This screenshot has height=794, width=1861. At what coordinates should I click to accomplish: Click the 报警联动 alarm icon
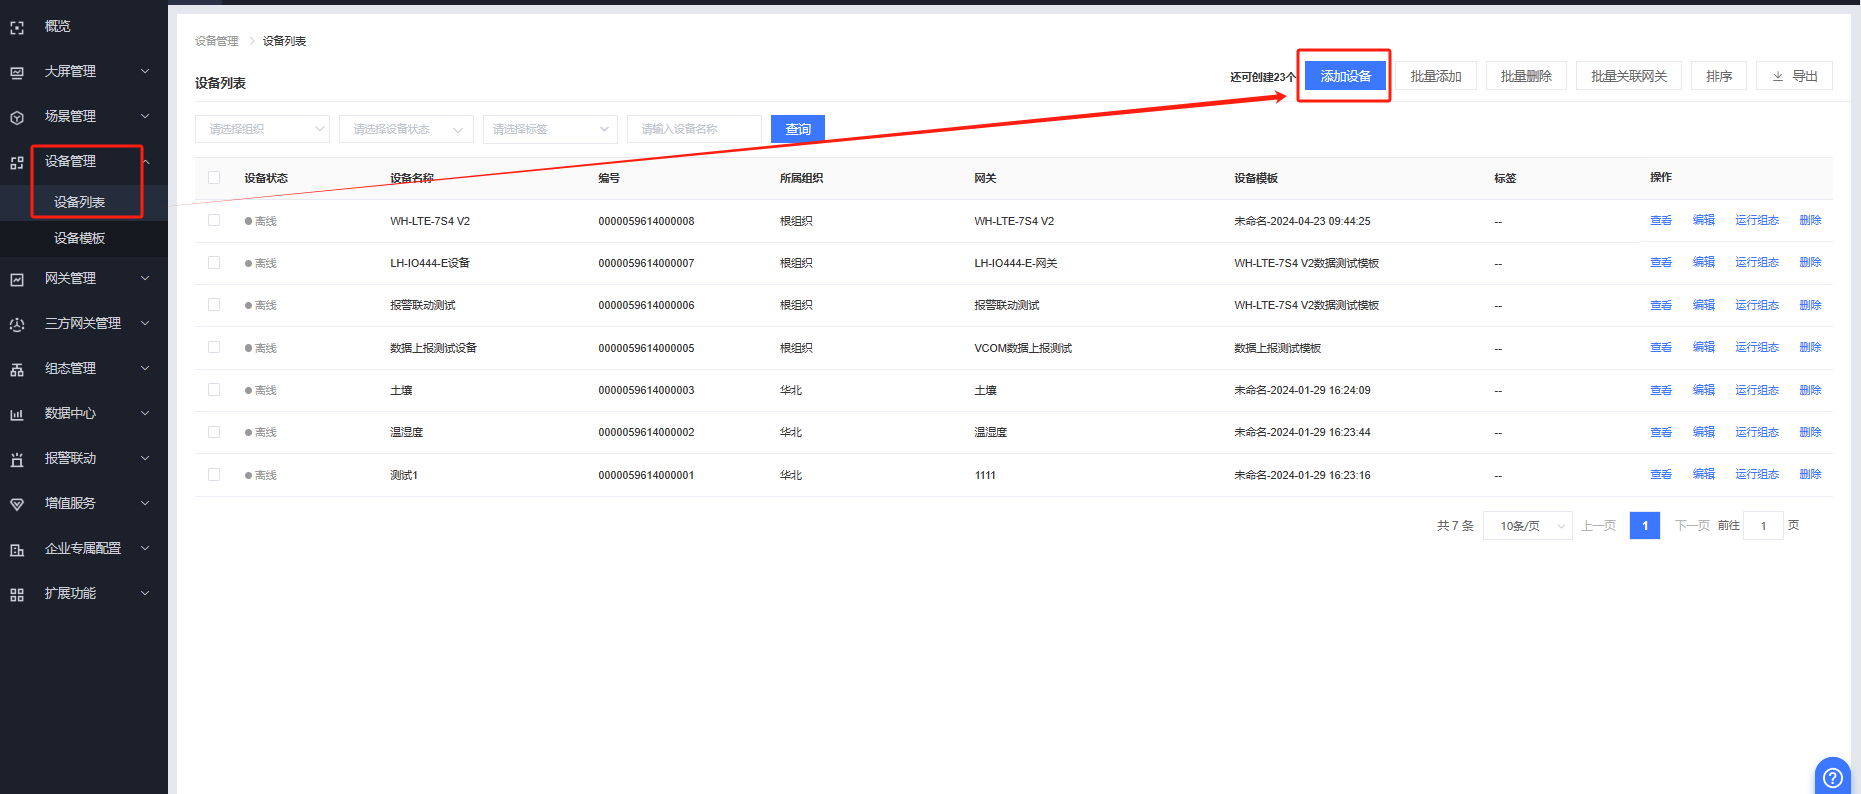click(17, 459)
